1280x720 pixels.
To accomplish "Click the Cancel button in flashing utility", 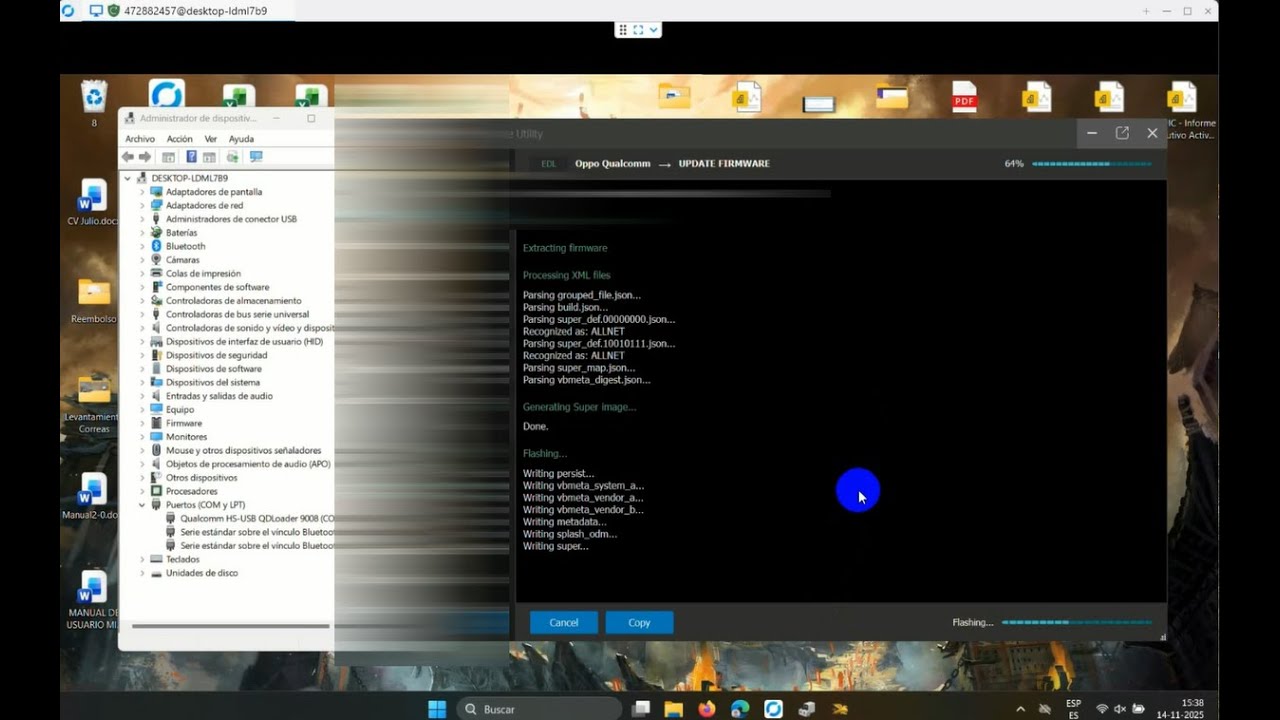I will coord(564,622).
